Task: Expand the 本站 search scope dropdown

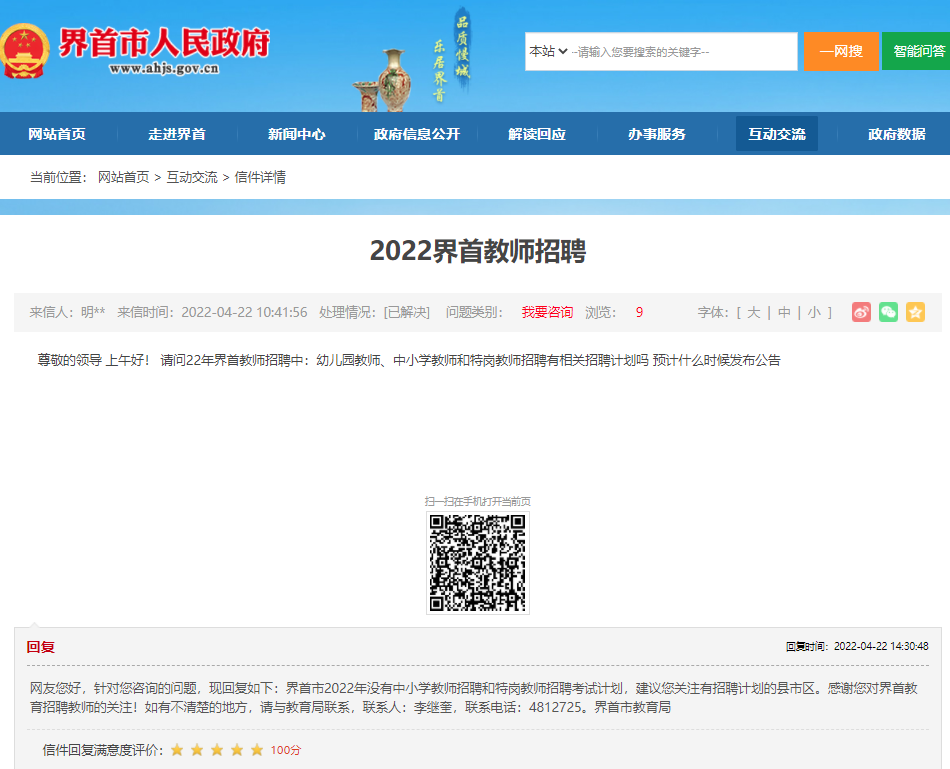Action: point(548,51)
